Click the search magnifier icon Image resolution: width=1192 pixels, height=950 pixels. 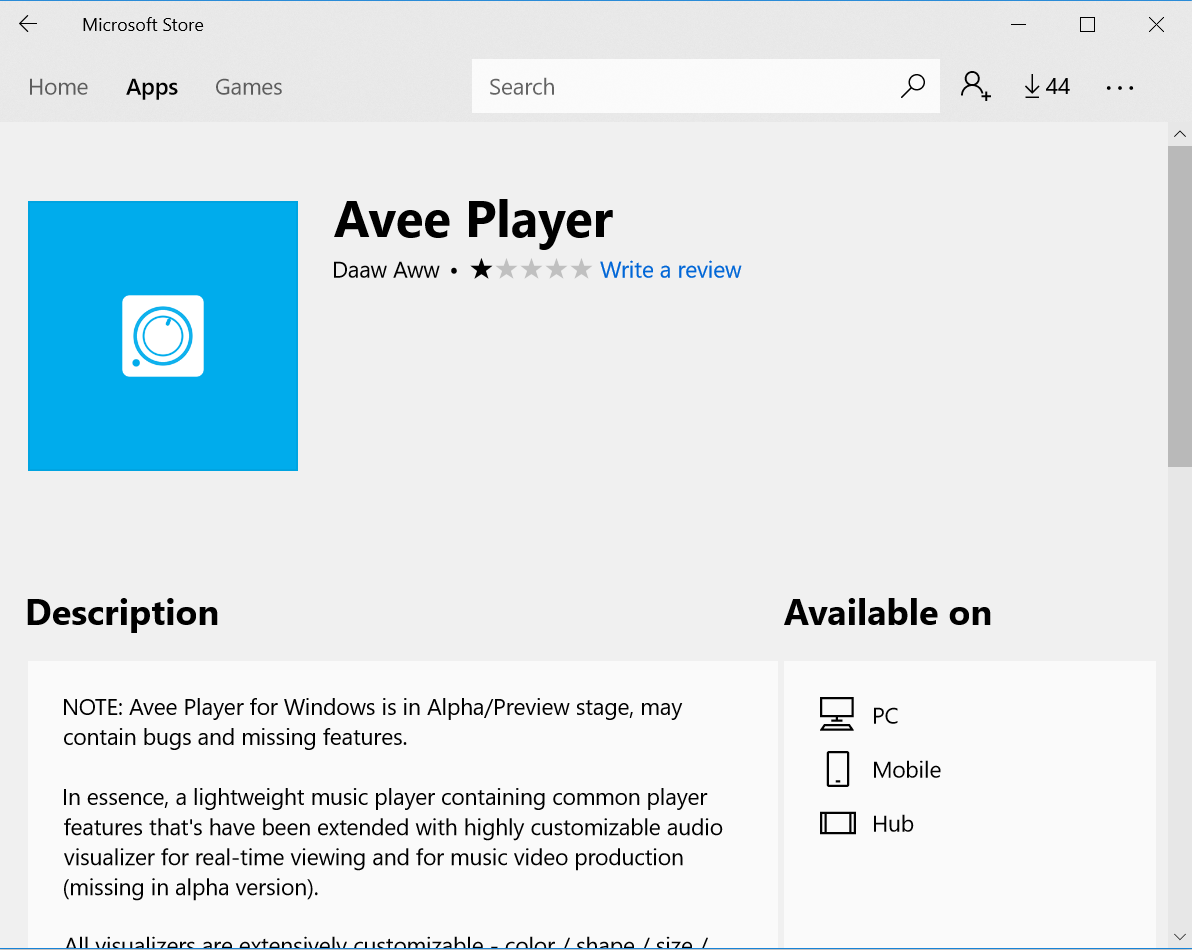pyautogui.click(x=912, y=87)
